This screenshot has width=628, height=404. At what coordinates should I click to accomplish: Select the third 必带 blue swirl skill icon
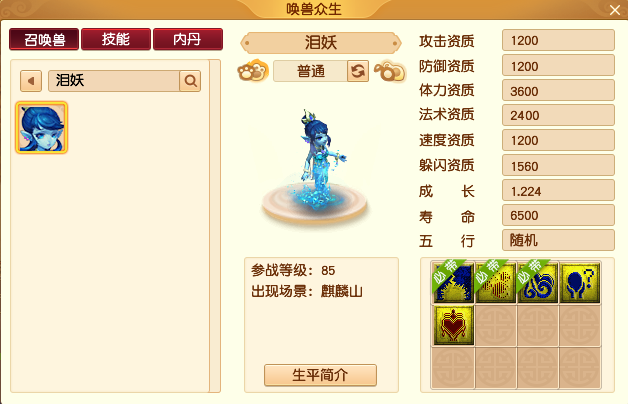(x=537, y=282)
